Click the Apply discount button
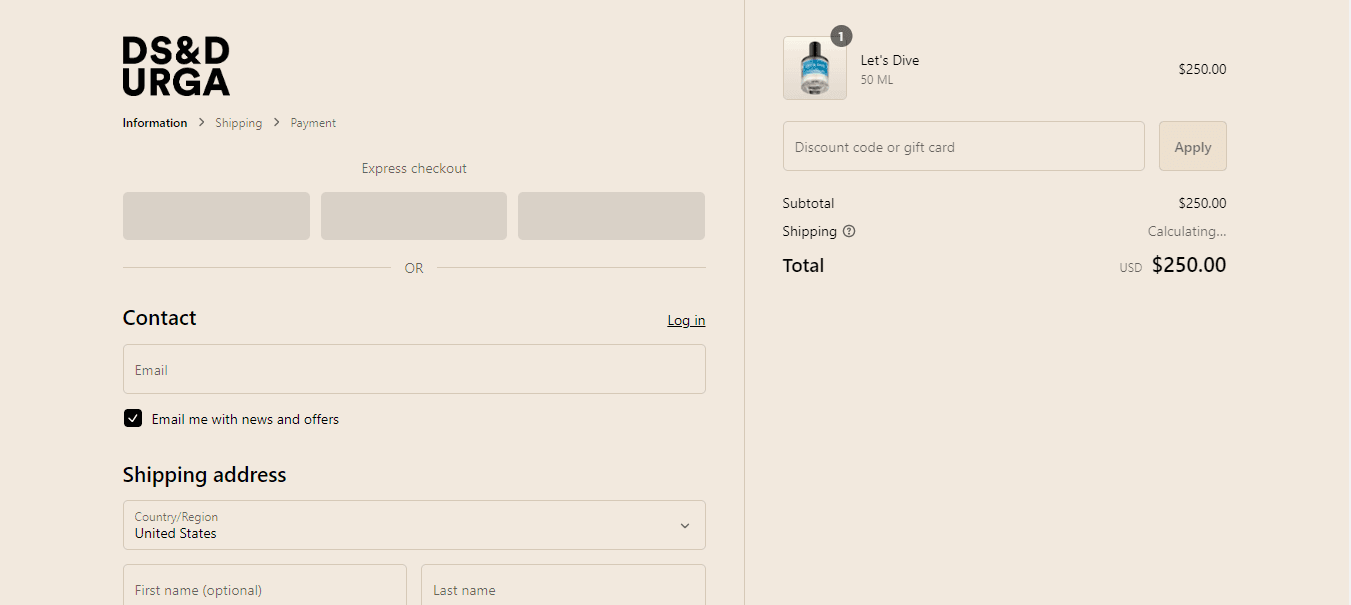 tap(1193, 146)
